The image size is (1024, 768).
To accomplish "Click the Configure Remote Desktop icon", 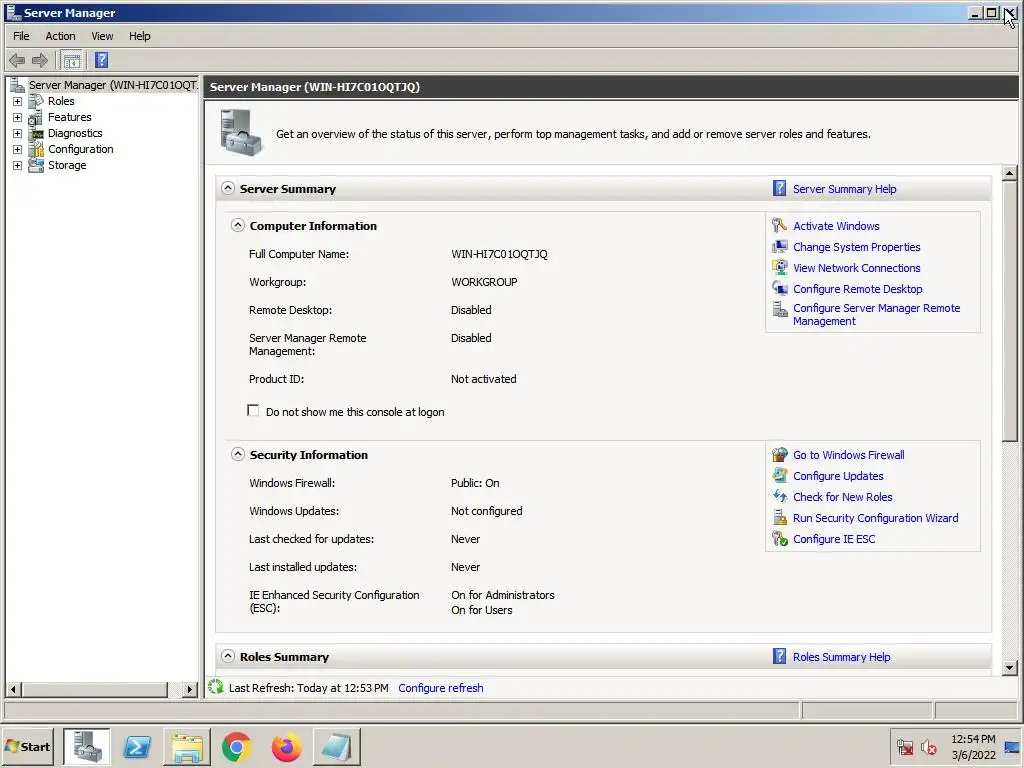I will click(779, 289).
